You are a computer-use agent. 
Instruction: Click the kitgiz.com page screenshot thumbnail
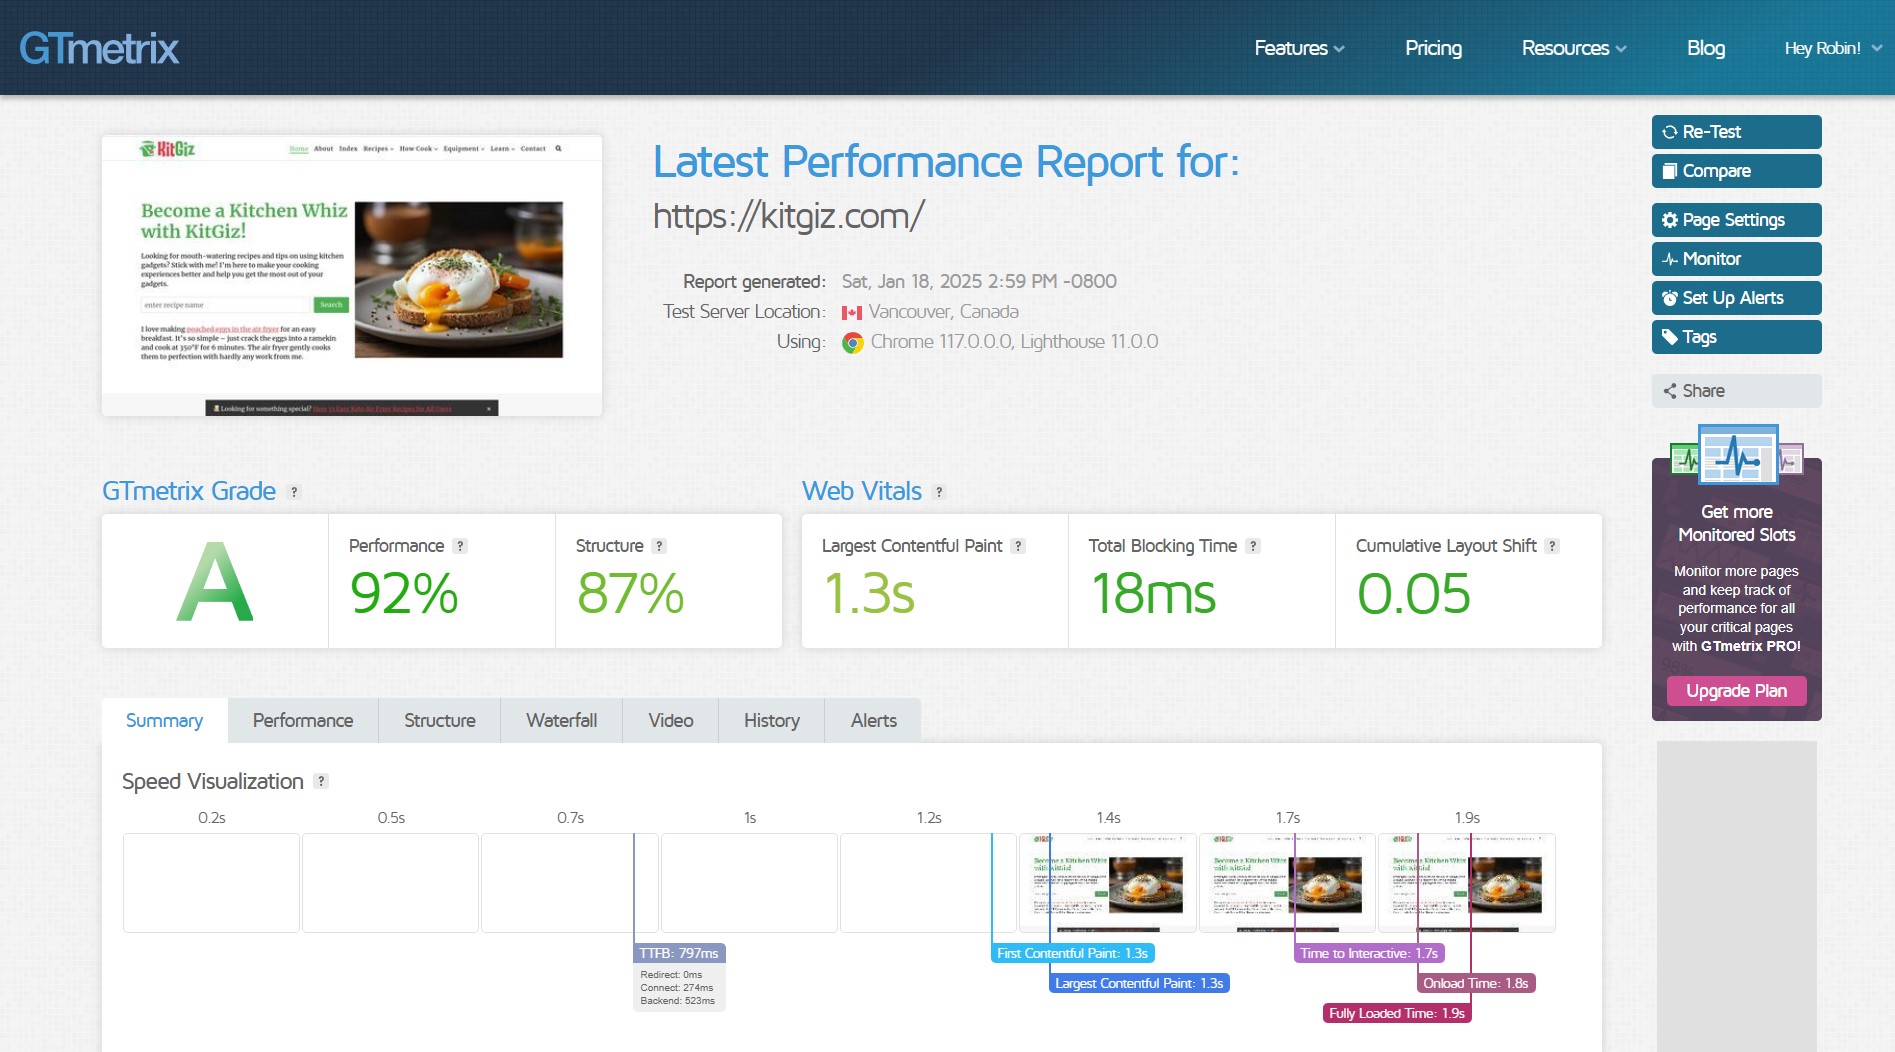tap(352, 276)
